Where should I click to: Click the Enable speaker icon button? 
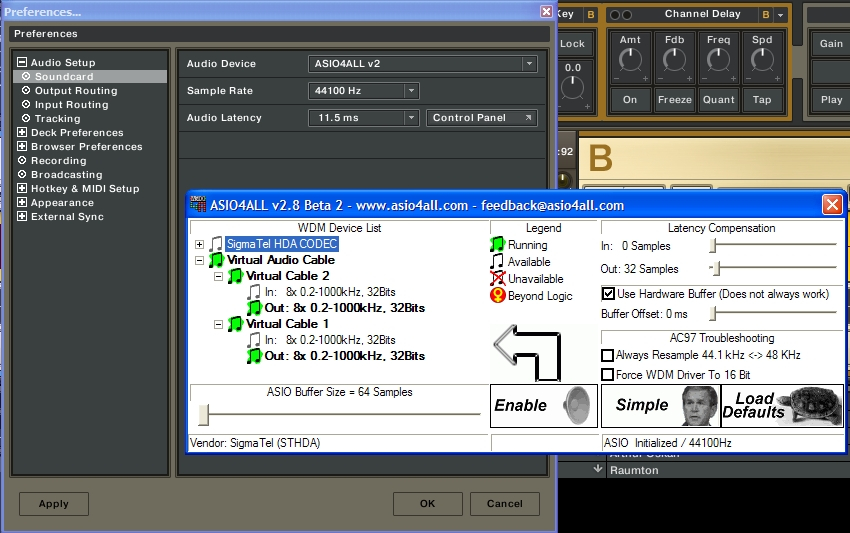tap(544, 405)
